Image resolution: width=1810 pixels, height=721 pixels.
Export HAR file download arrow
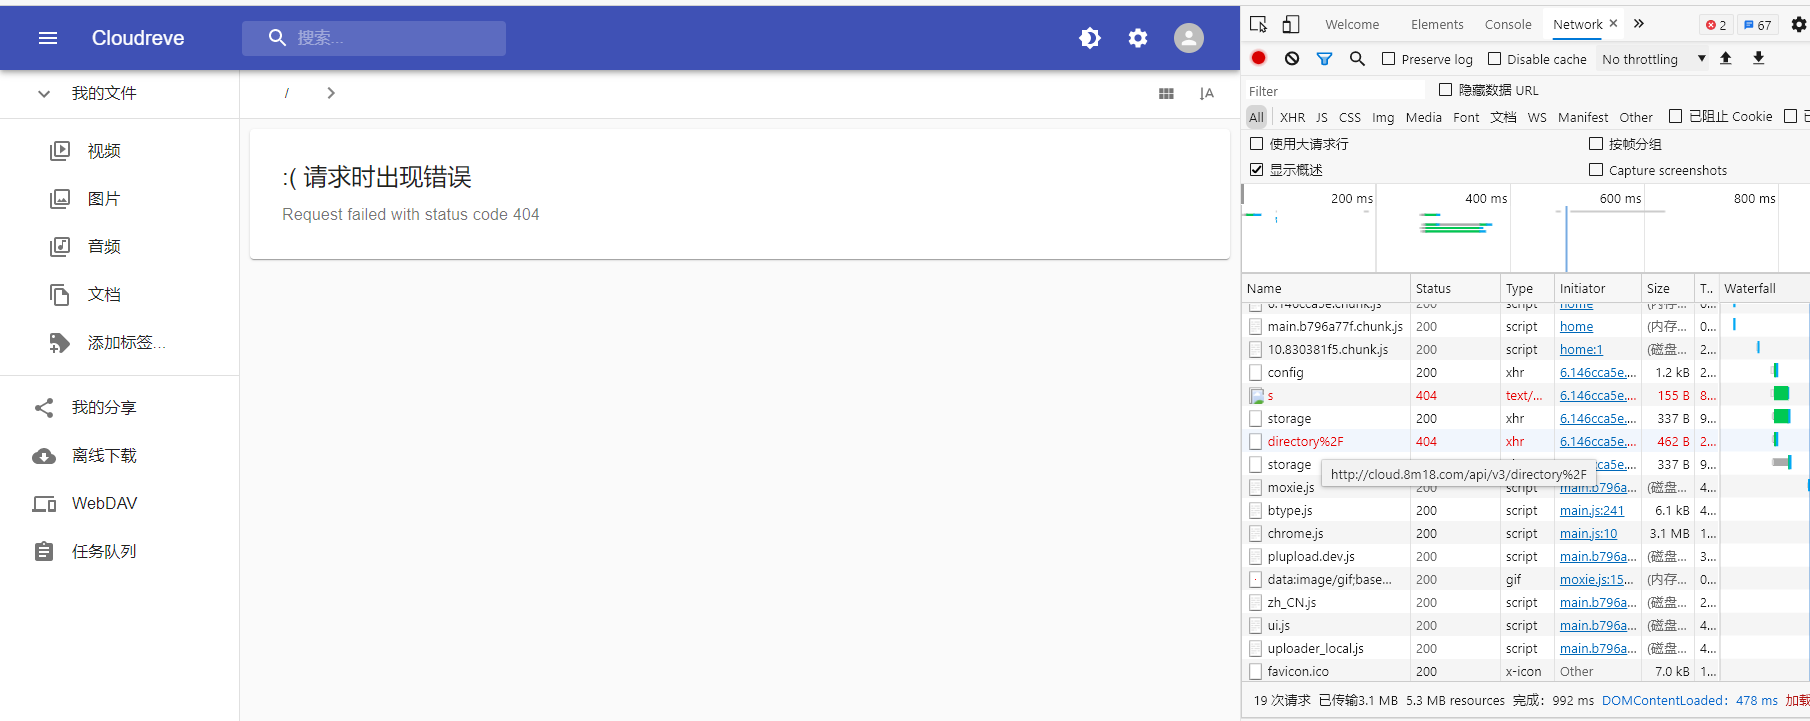coord(1758,58)
